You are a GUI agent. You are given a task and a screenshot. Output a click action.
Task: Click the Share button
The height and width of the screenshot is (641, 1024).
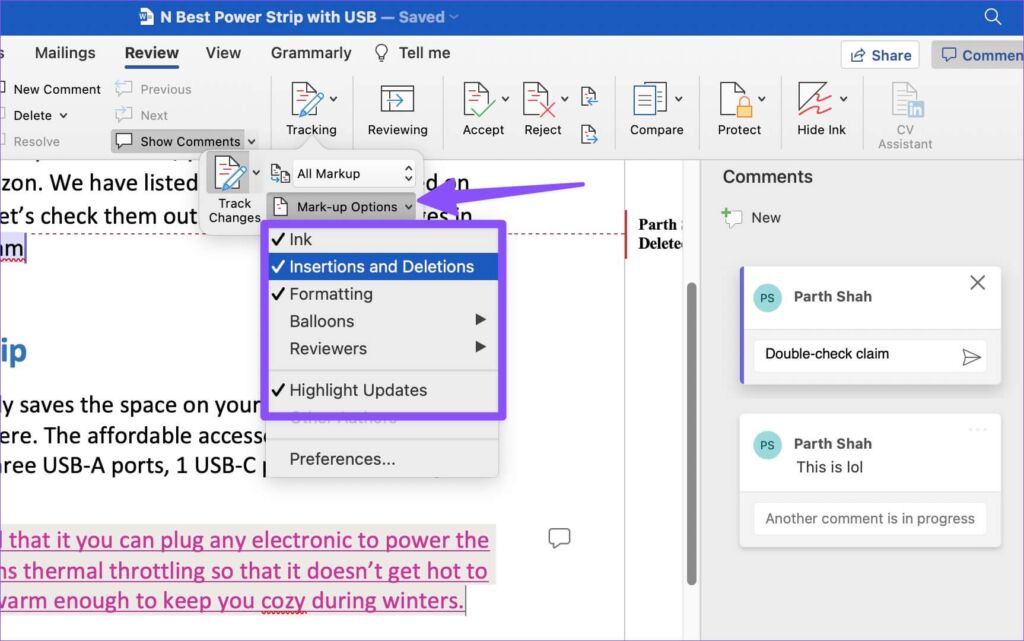[x=880, y=55]
